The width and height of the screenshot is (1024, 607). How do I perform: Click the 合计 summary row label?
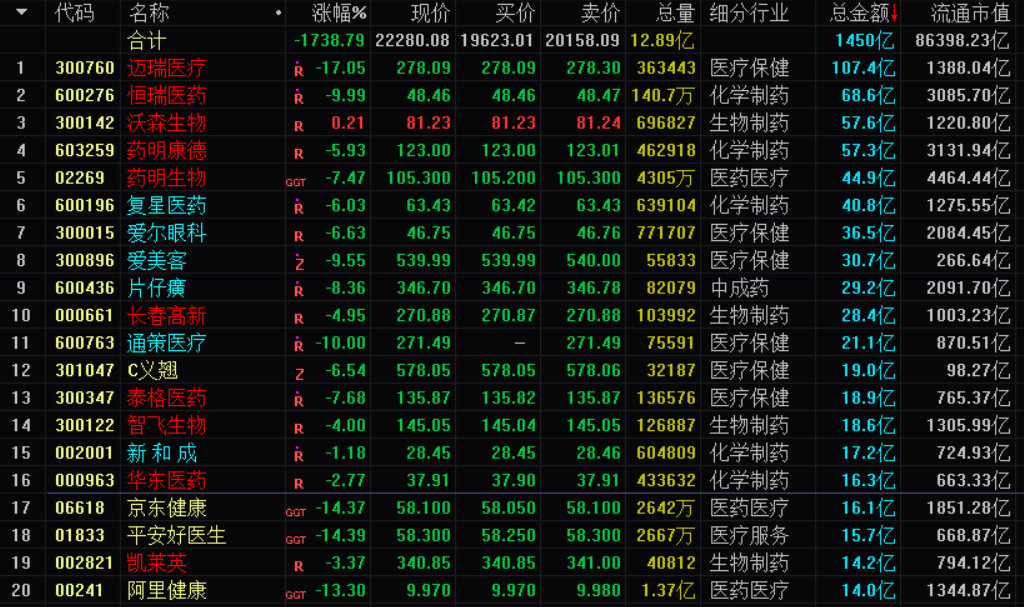click(x=146, y=41)
